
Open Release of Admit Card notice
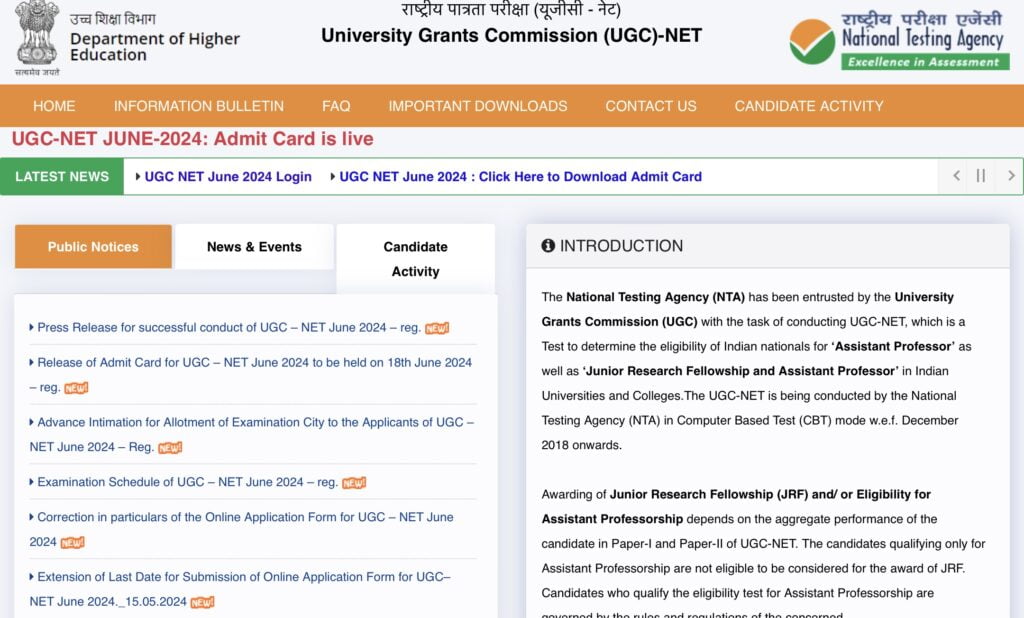[251, 374]
